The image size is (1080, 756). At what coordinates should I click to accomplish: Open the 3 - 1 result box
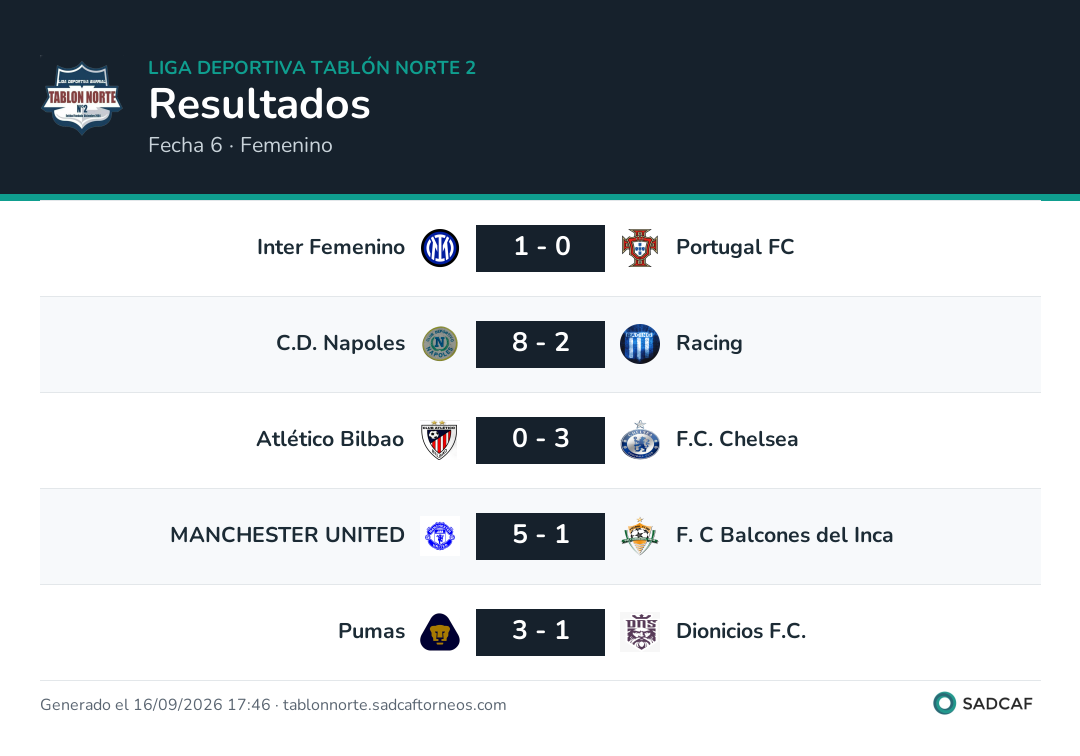coord(541,632)
